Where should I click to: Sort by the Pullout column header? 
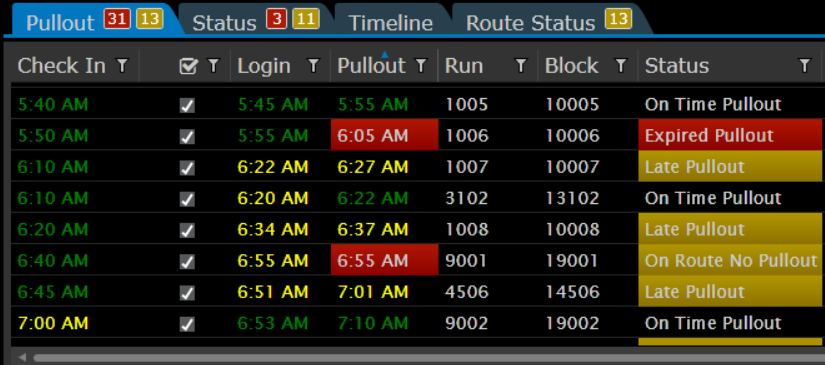pos(371,66)
